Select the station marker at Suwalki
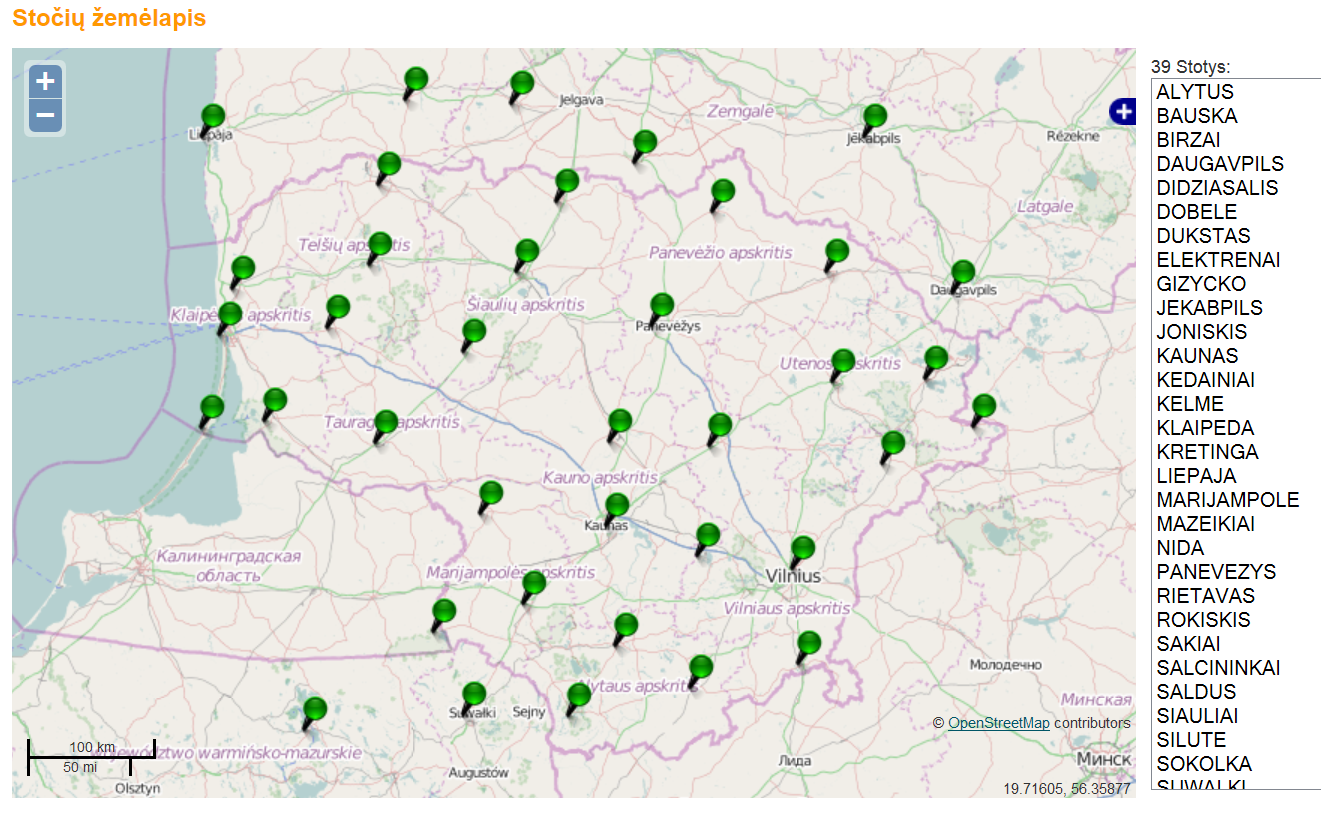Screen dimensions: 1321x825 tap(472, 699)
